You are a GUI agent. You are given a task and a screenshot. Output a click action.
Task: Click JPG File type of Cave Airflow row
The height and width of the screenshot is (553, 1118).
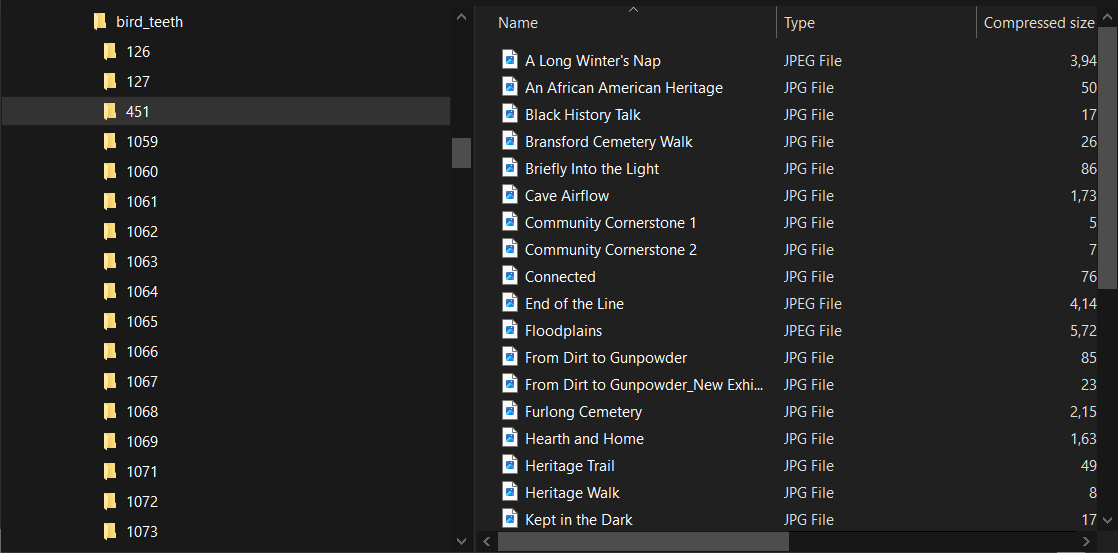(809, 195)
